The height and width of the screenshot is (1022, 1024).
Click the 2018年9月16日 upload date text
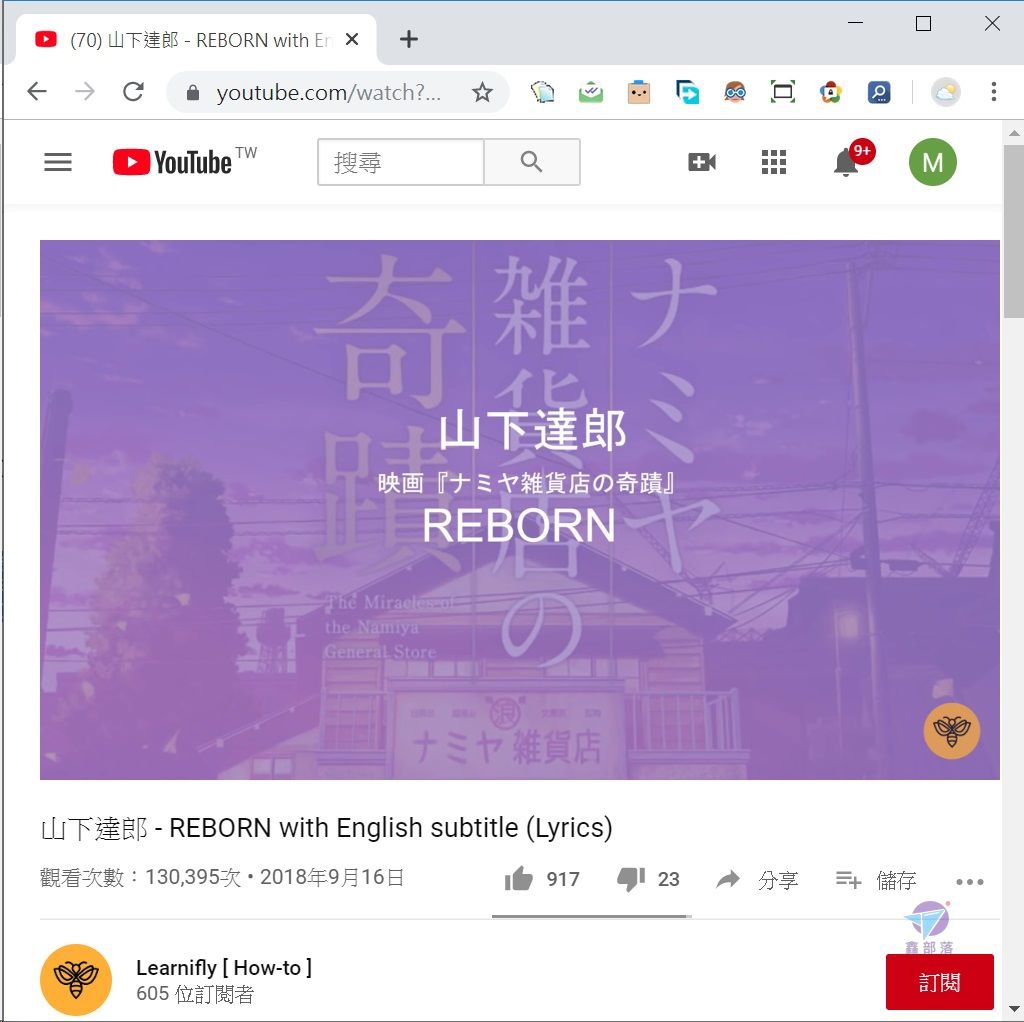click(x=332, y=877)
